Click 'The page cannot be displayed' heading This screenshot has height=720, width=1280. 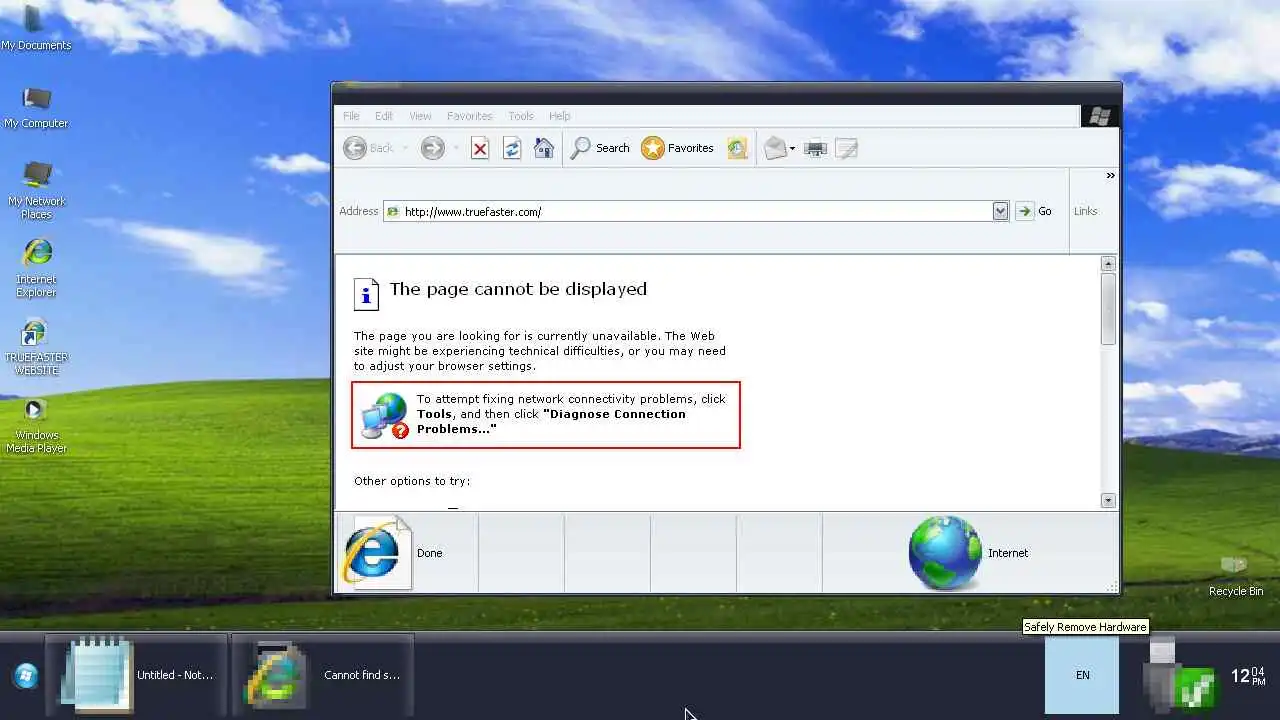point(518,289)
